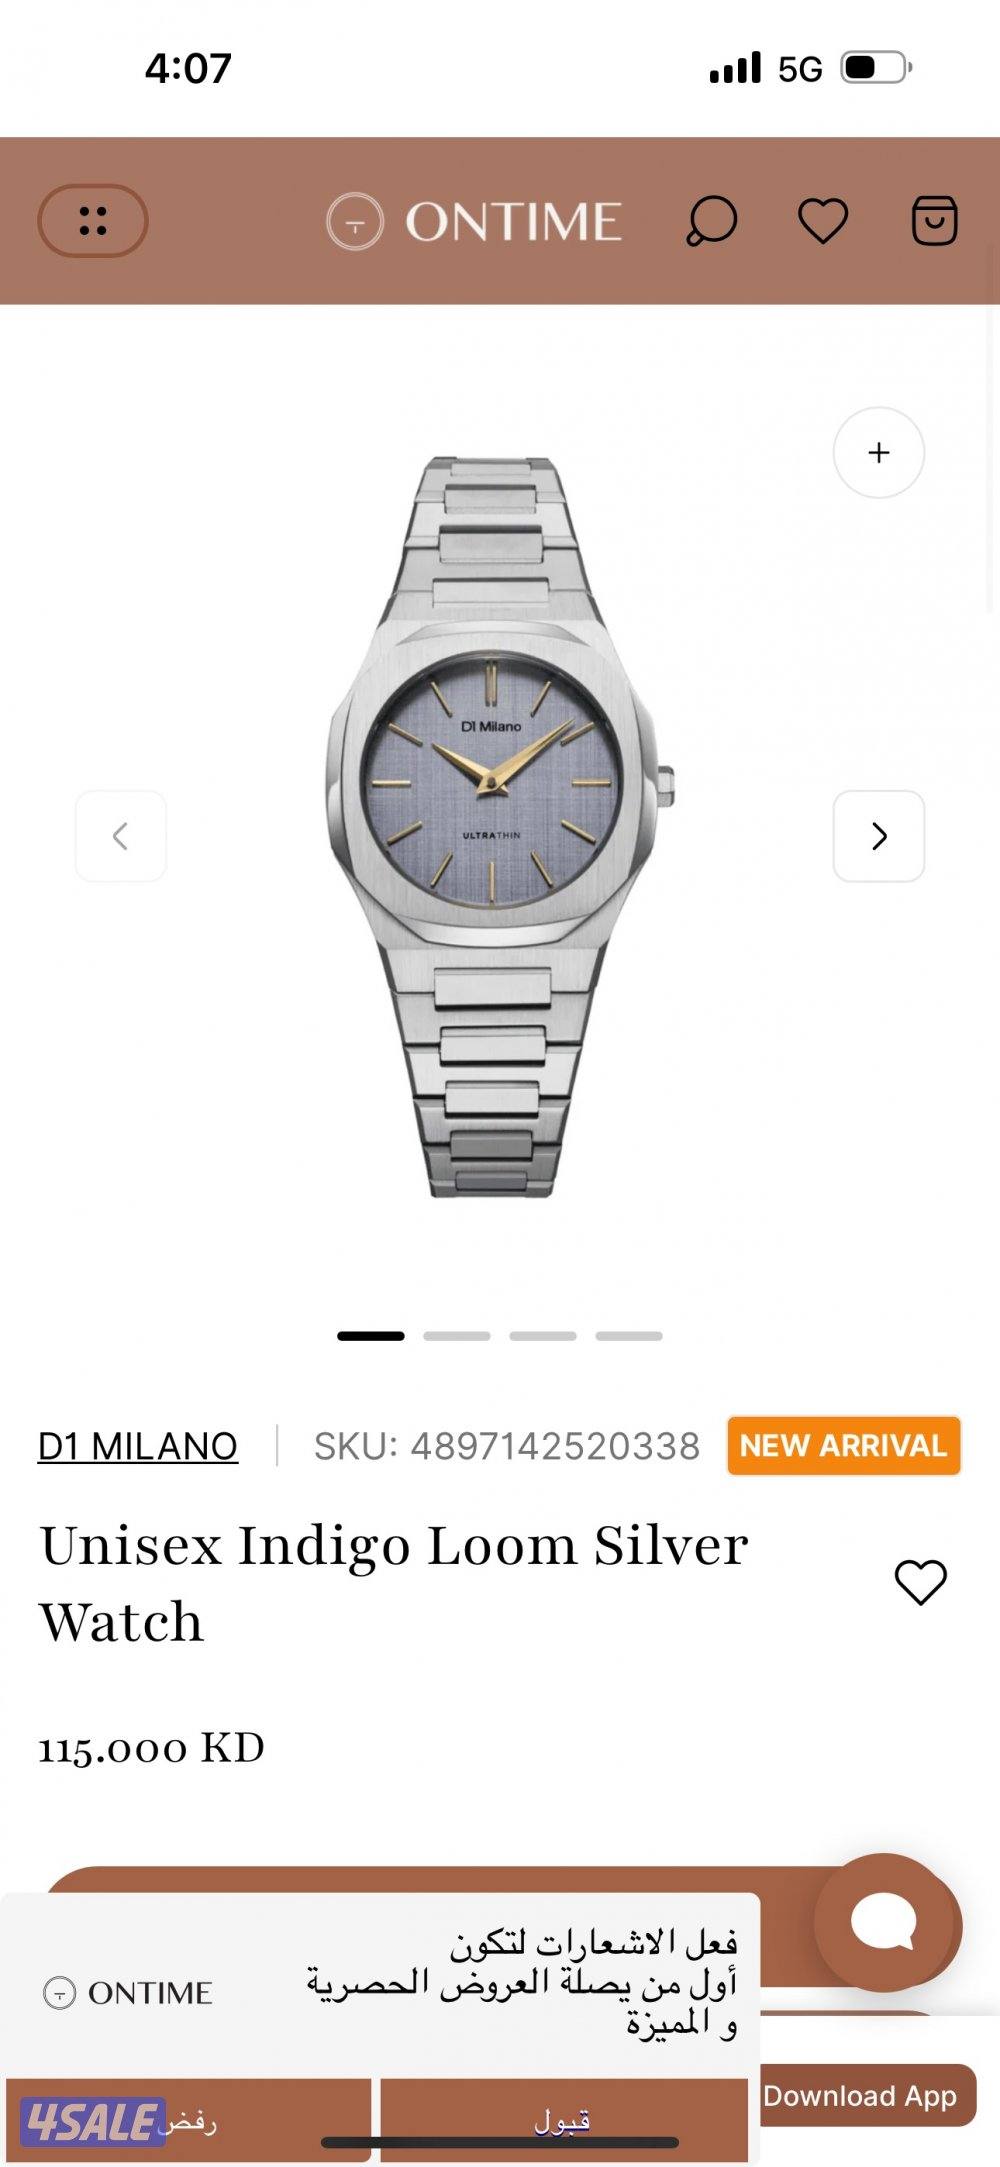This screenshot has height=2167, width=1000.
Task: Select the second image indicator dash
Action: (x=457, y=1336)
